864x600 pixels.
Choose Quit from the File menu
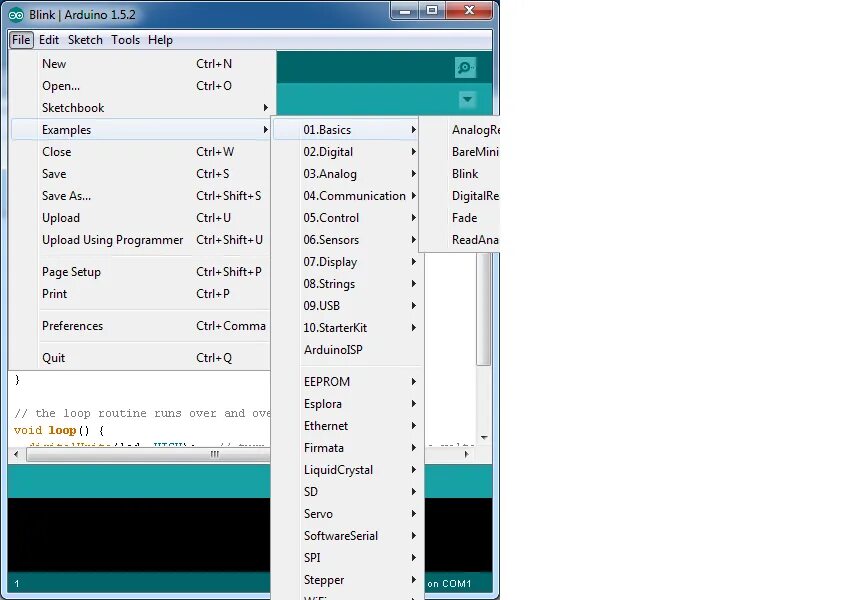coord(141,358)
